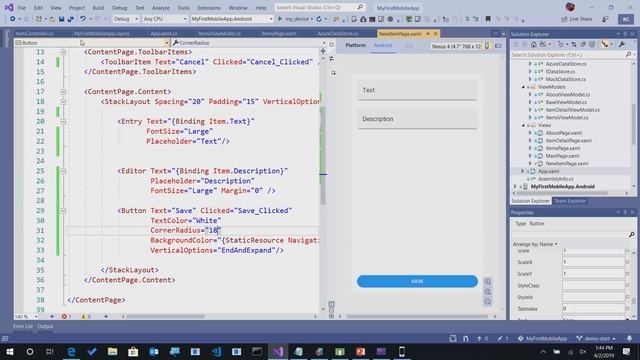Open the Build menu
640x360 pixels.
point(98,8)
